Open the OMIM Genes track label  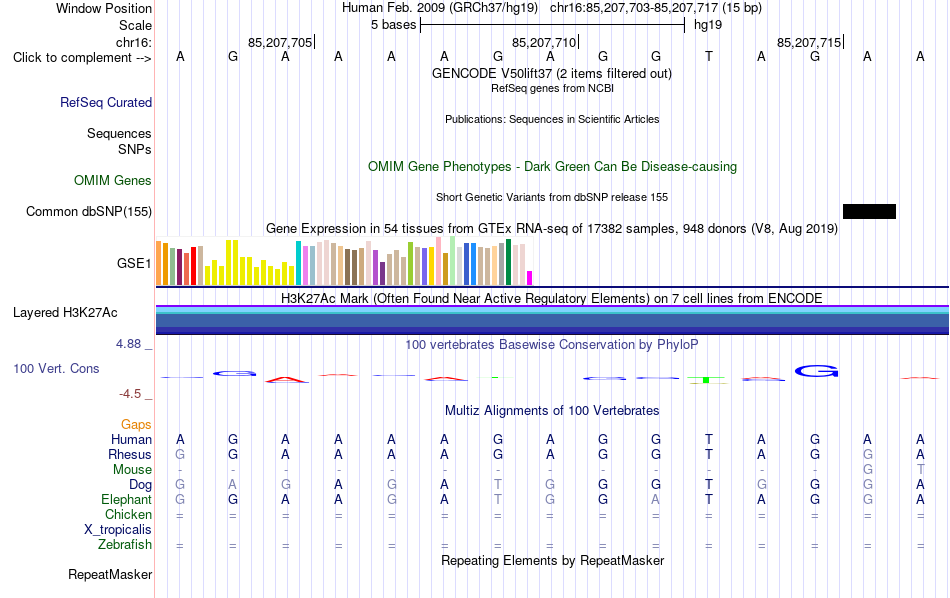(x=113, y=181)
